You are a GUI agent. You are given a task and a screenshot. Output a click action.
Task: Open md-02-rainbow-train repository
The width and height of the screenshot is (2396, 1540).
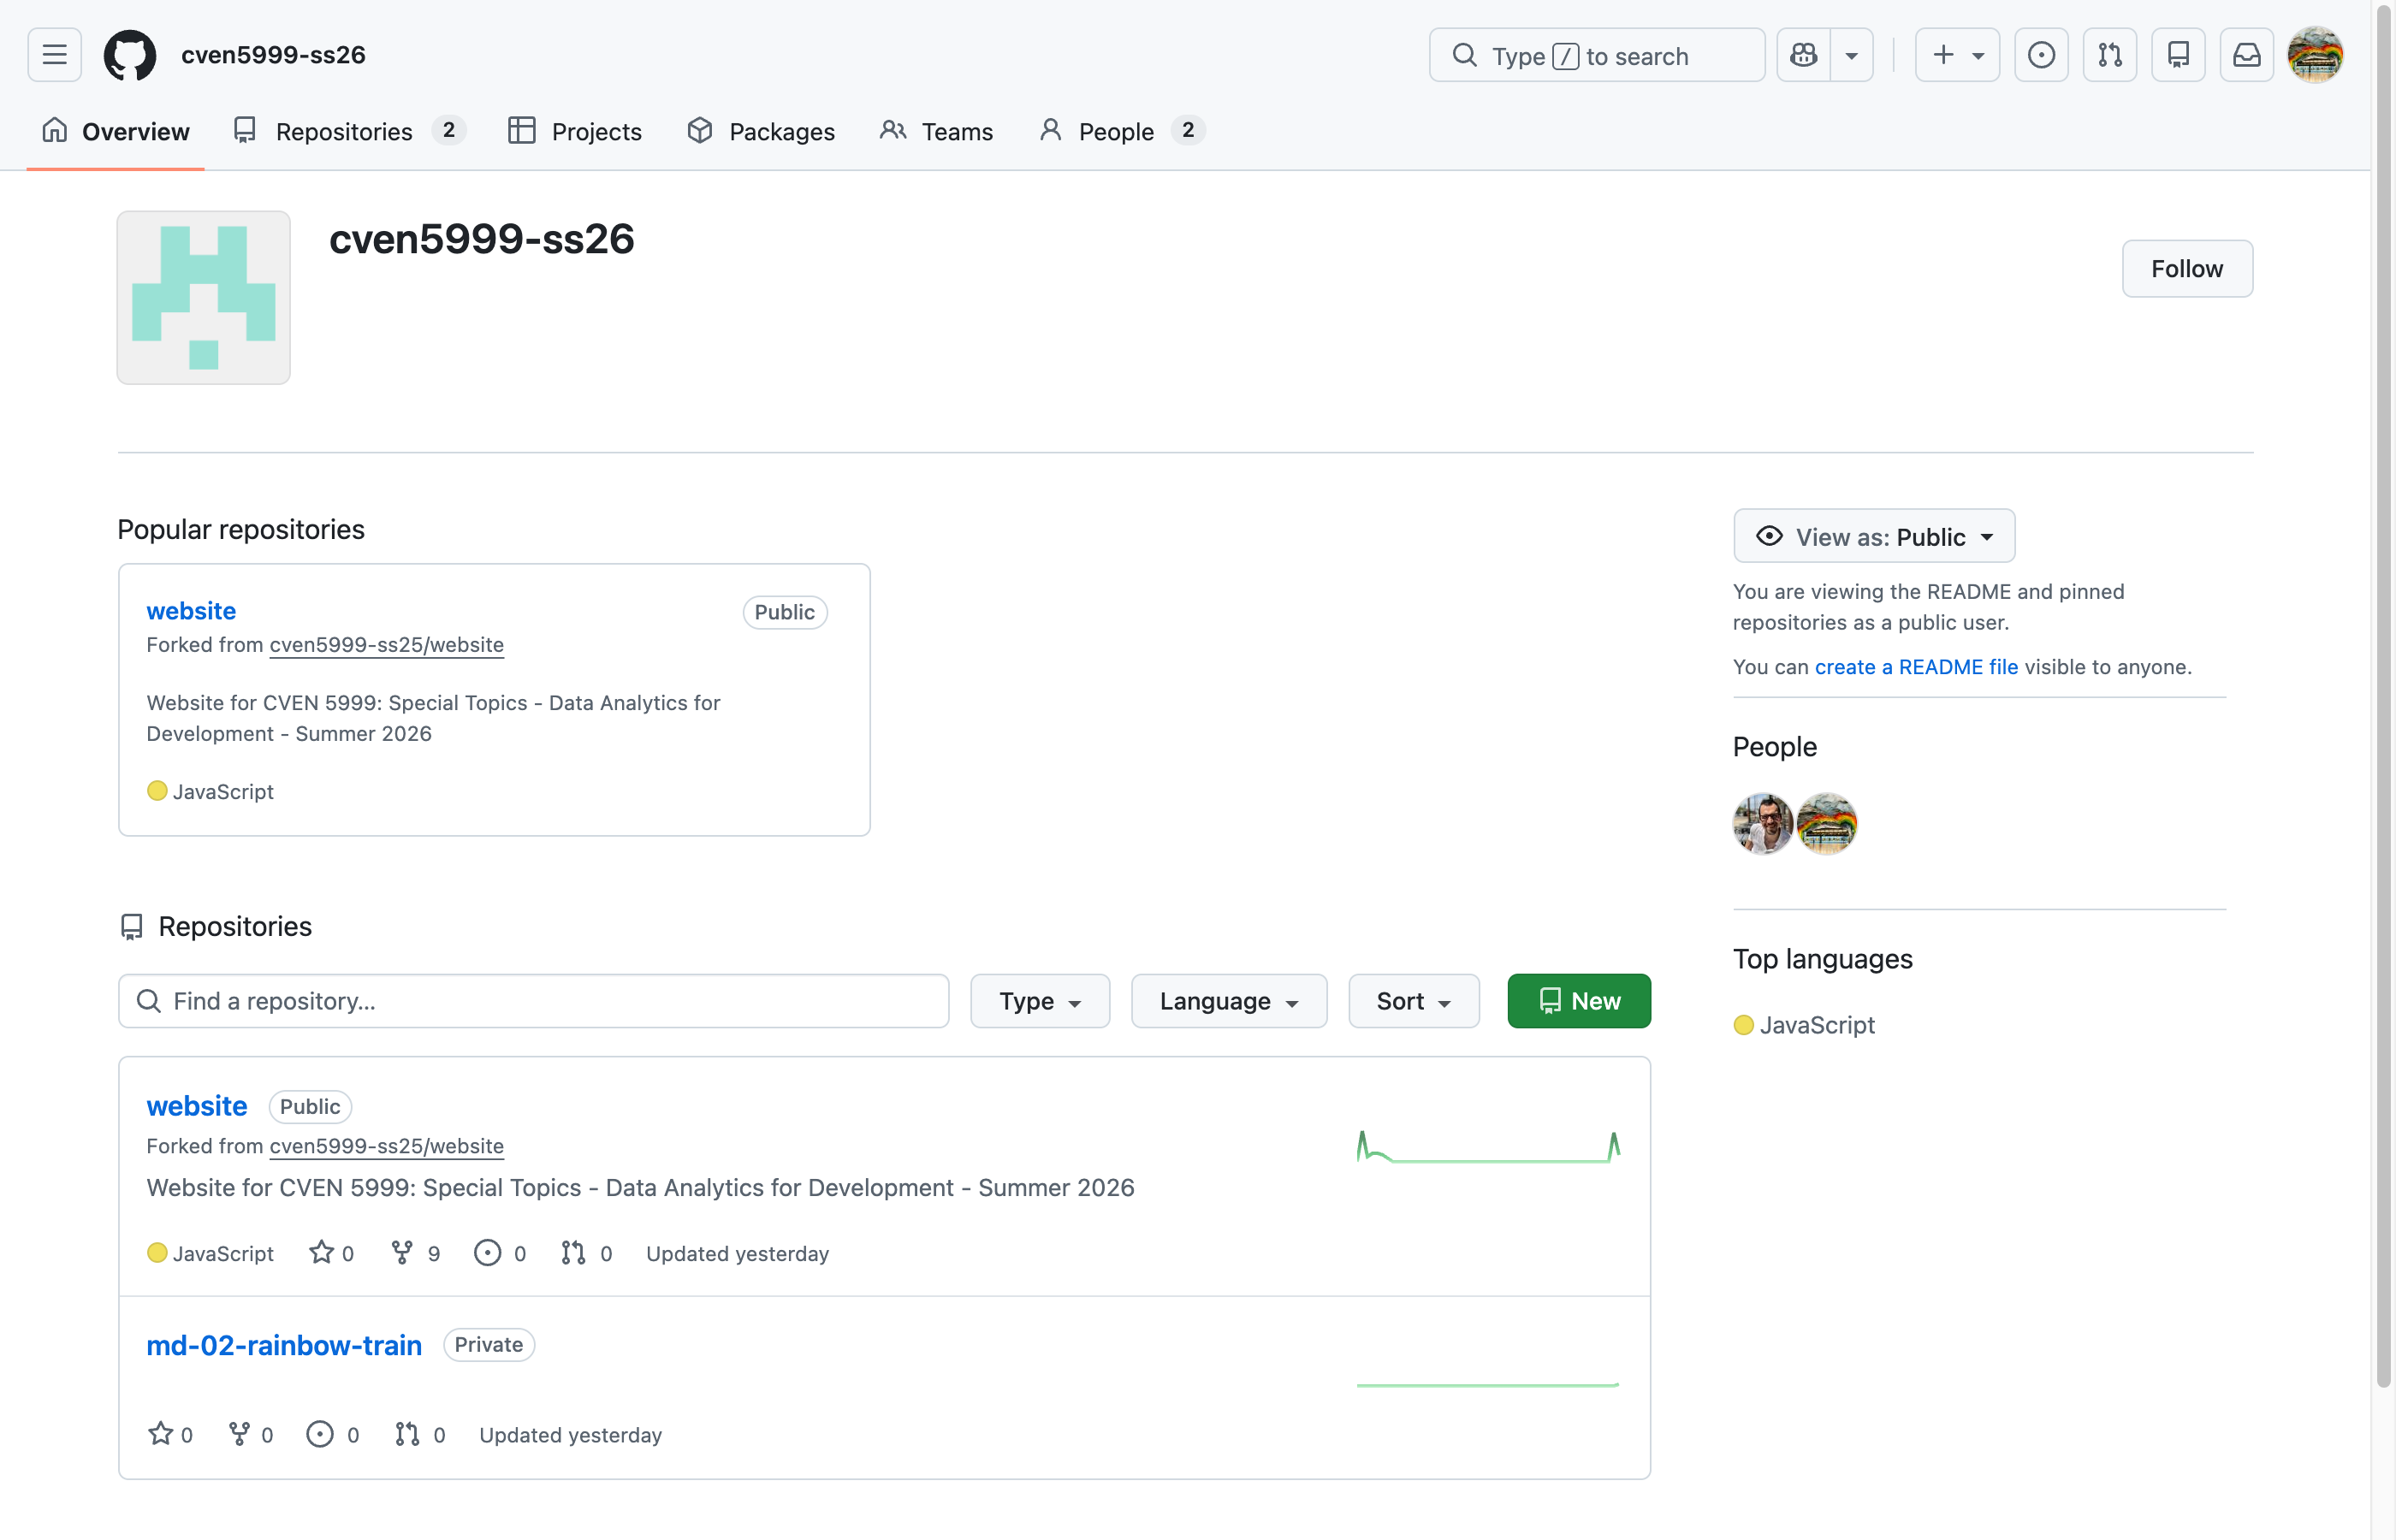click(284, 1345)
